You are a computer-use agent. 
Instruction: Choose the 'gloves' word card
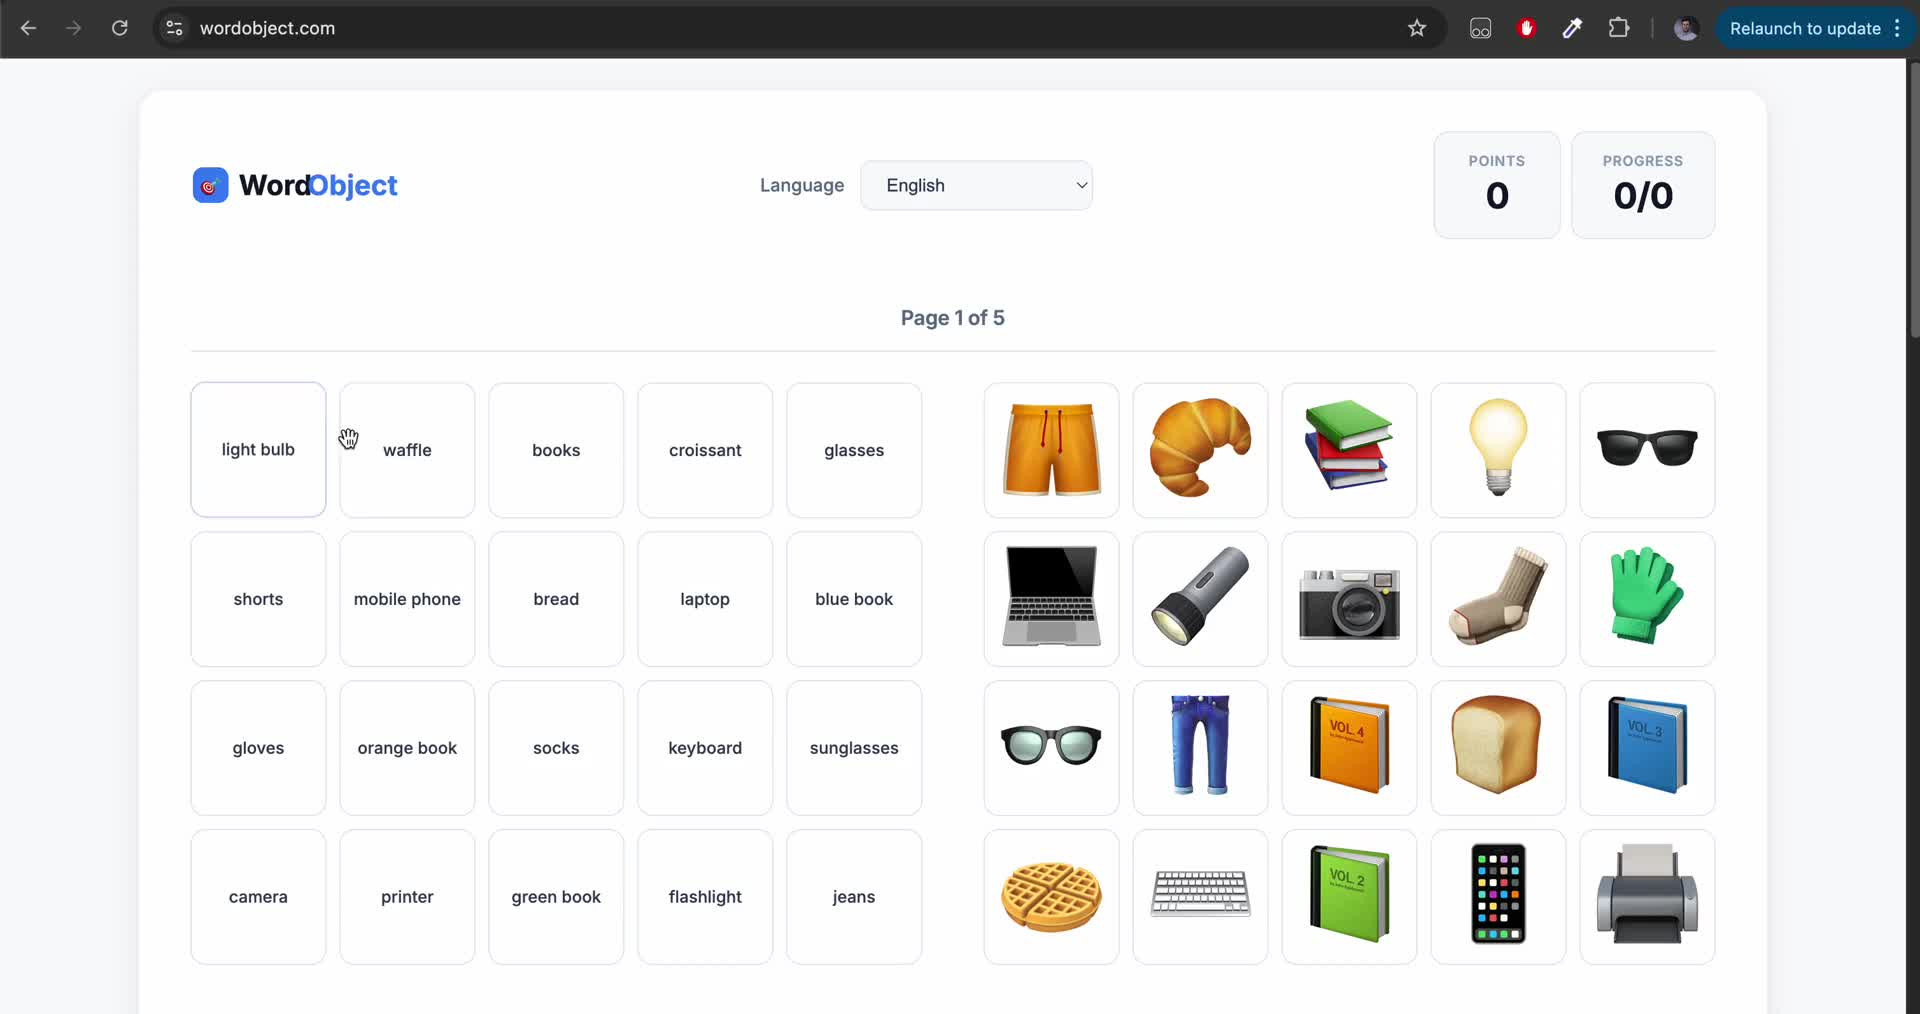(x=258, y=748)
